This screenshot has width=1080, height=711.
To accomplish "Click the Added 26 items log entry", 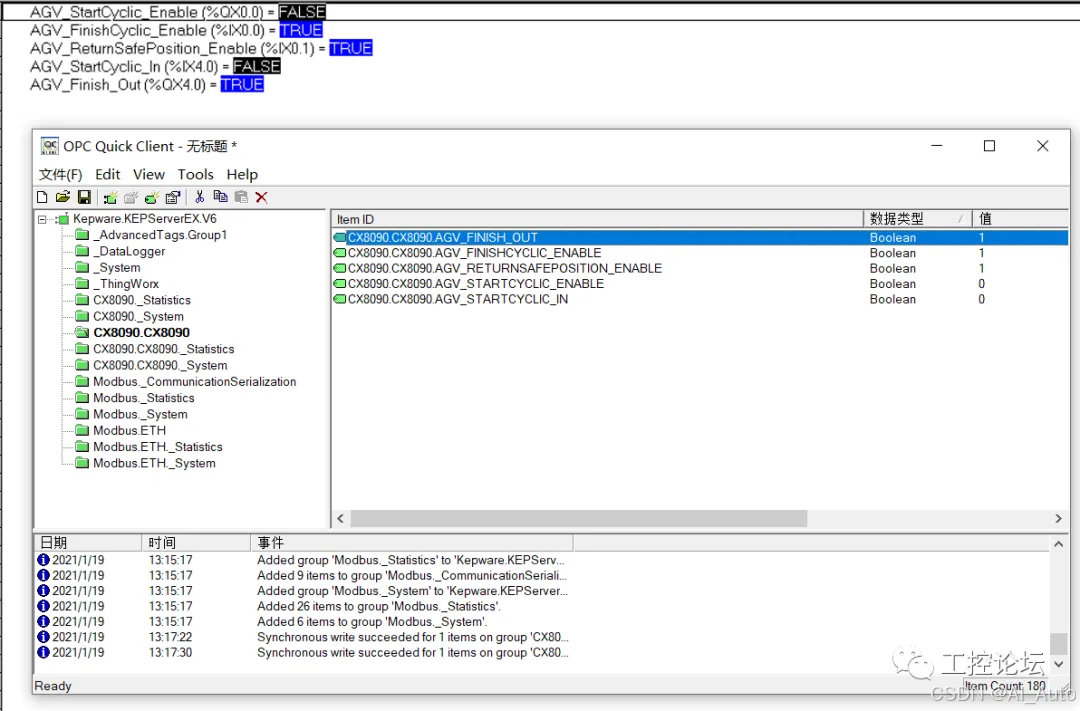I will coord(378,606).
